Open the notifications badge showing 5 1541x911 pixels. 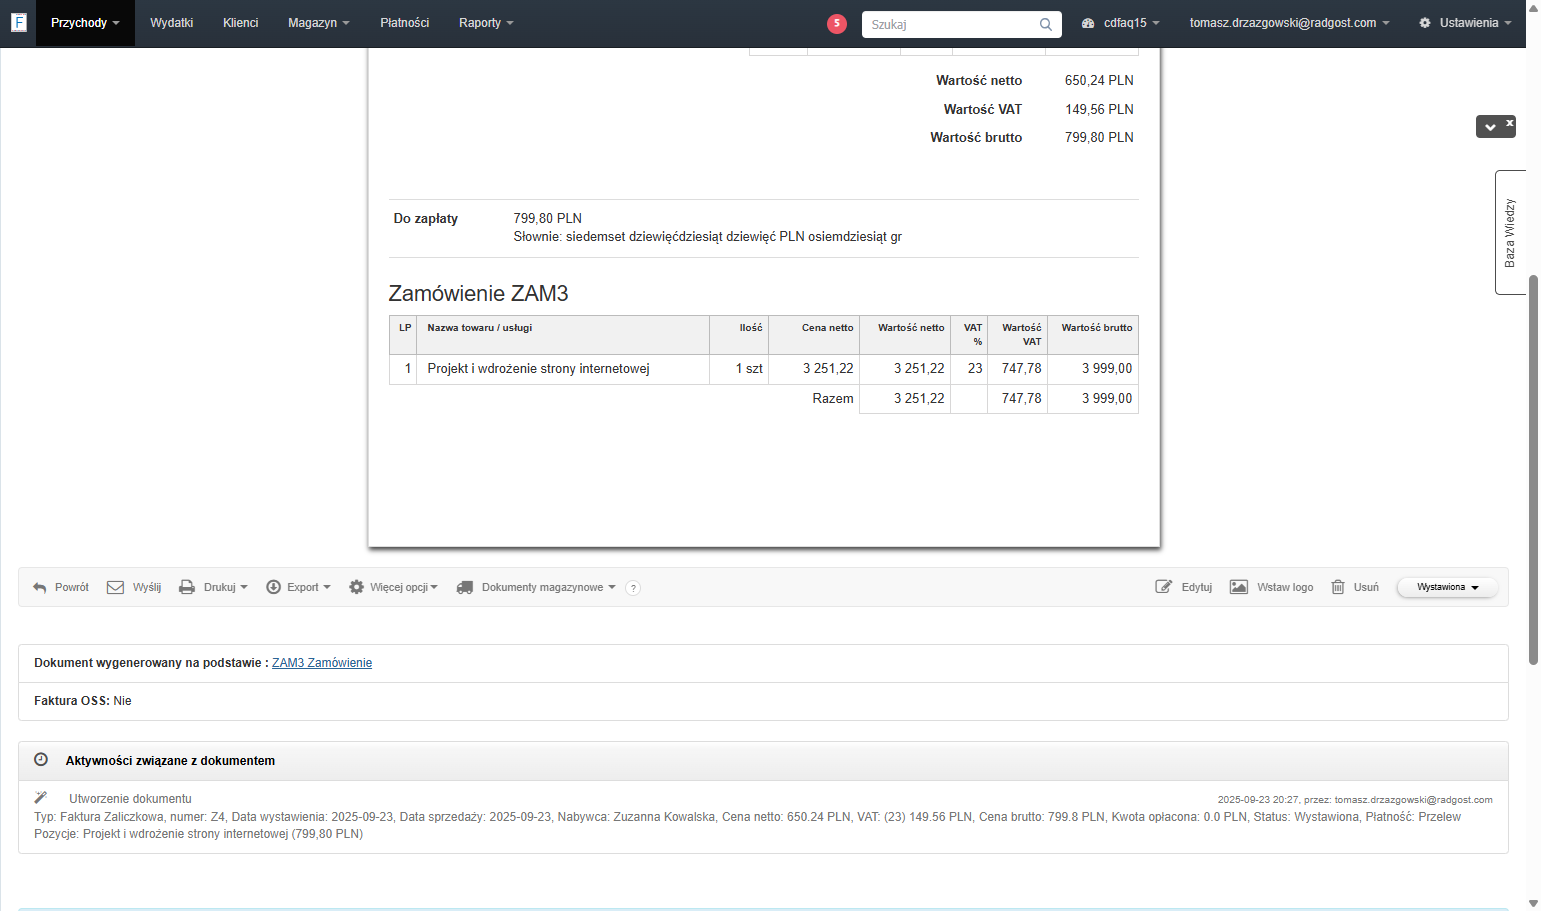click(837, 24)
